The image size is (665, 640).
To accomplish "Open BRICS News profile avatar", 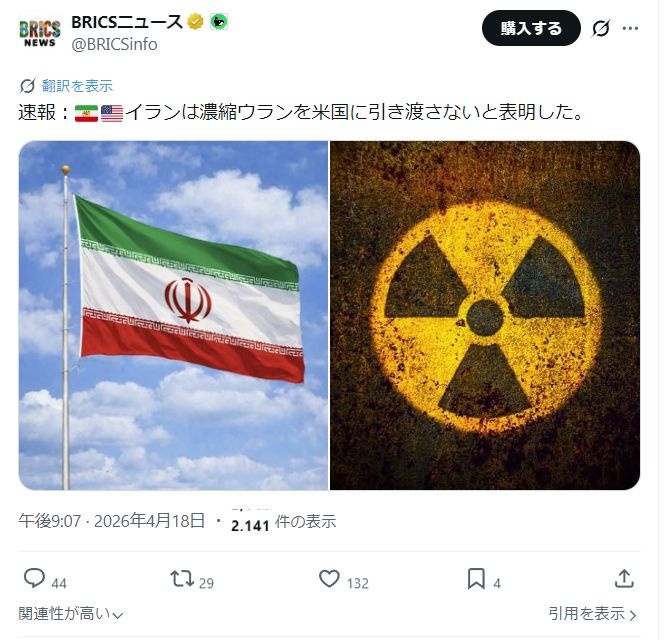I will tap(40, 33).
